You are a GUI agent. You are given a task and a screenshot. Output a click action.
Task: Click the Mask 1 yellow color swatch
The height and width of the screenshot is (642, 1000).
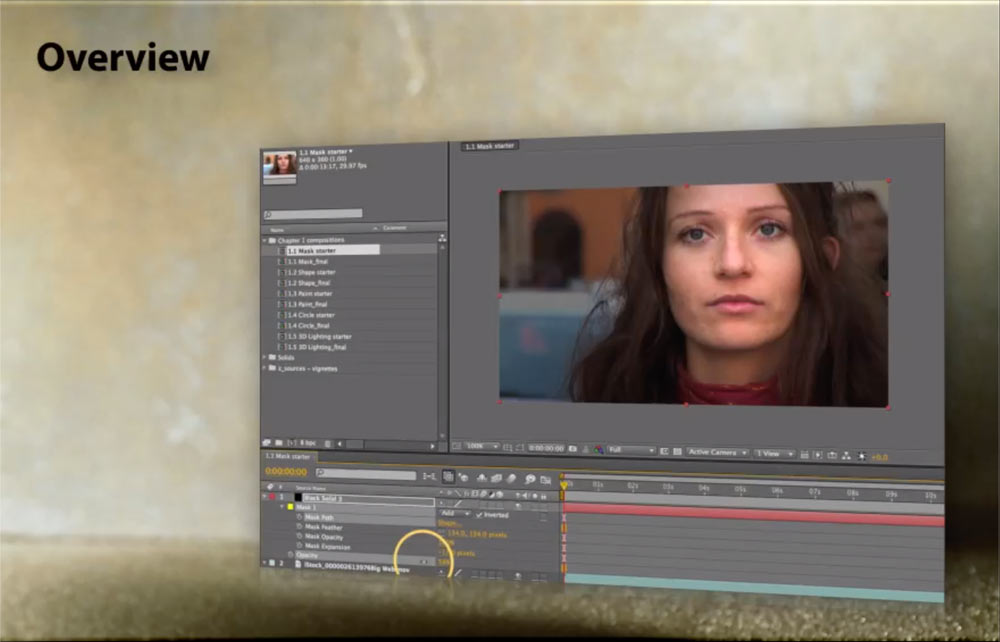click(x=290, y=507)
